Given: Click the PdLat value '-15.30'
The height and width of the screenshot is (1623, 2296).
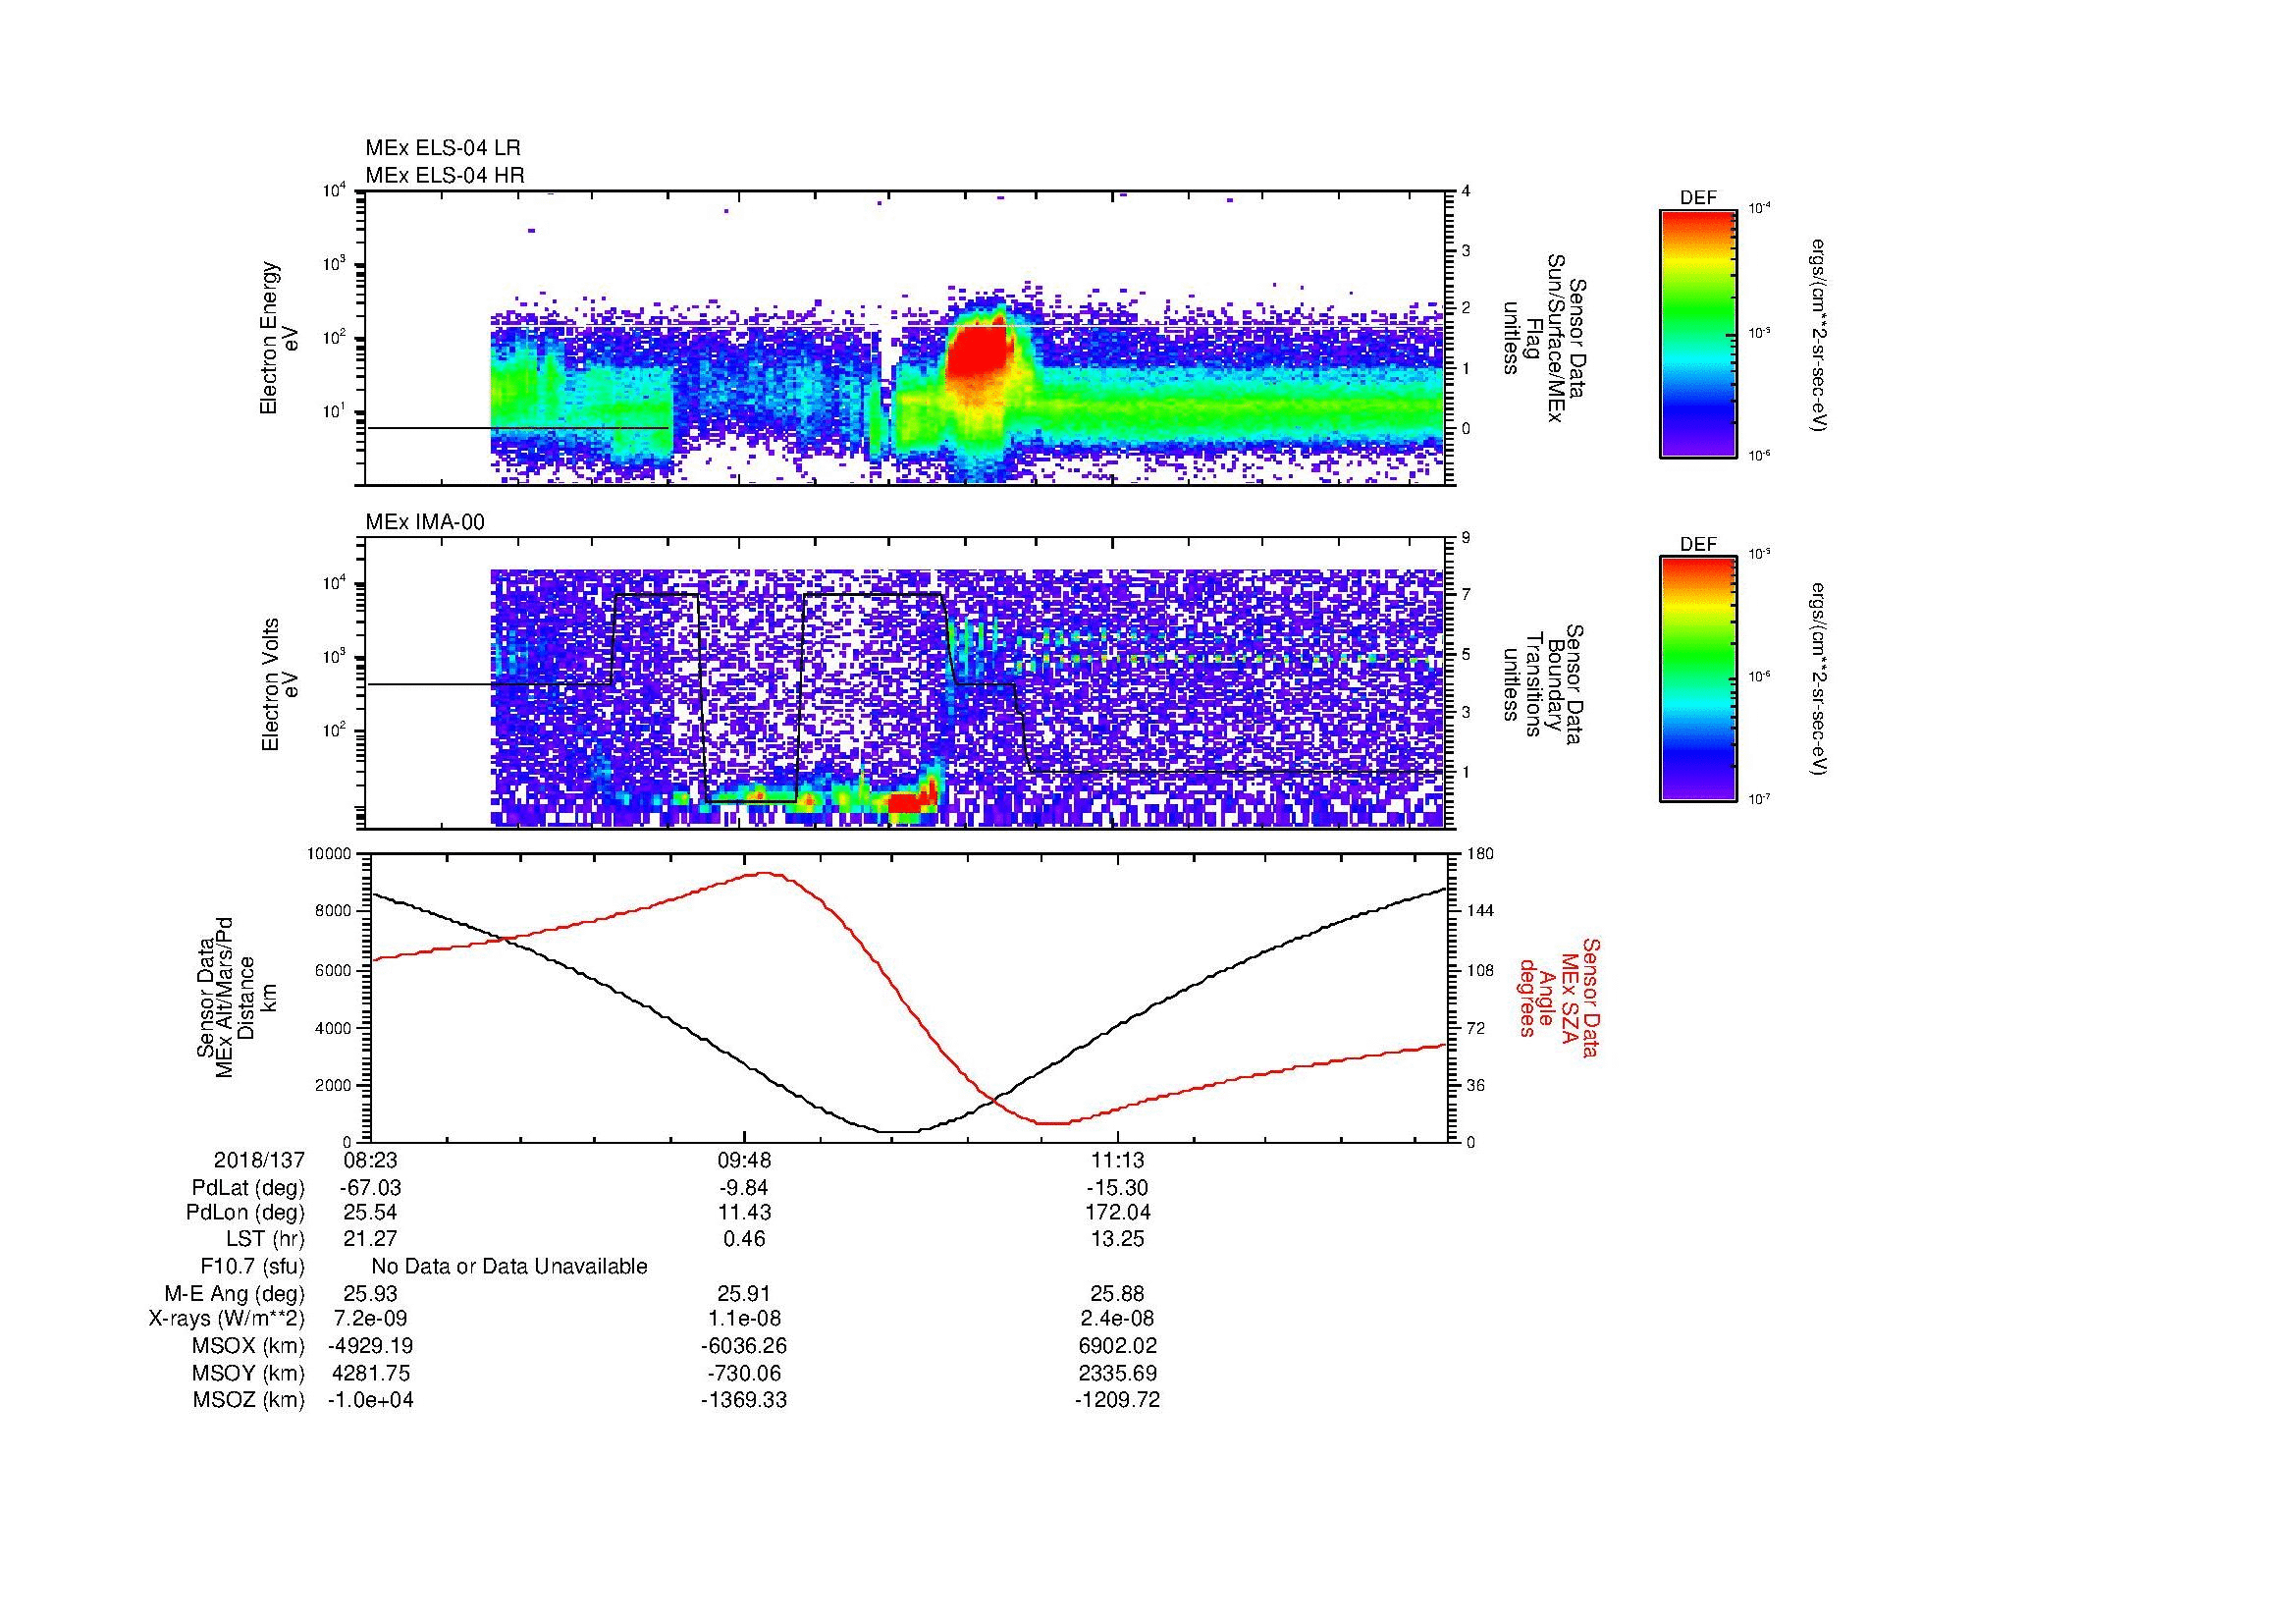Looking at the screenshot, I should pos(1117,1187).
